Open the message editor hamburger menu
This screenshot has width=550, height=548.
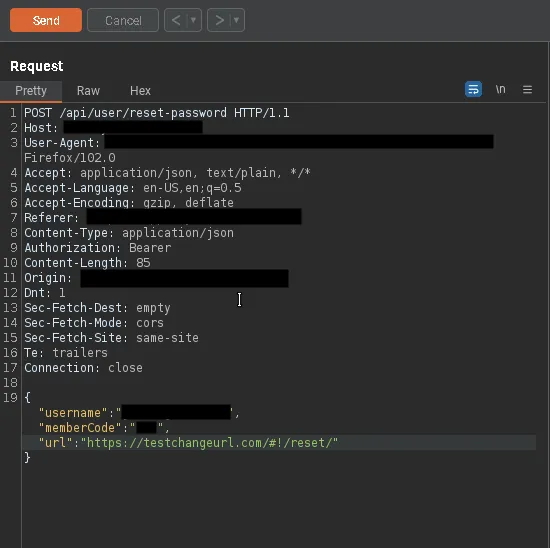coord(527,90)
